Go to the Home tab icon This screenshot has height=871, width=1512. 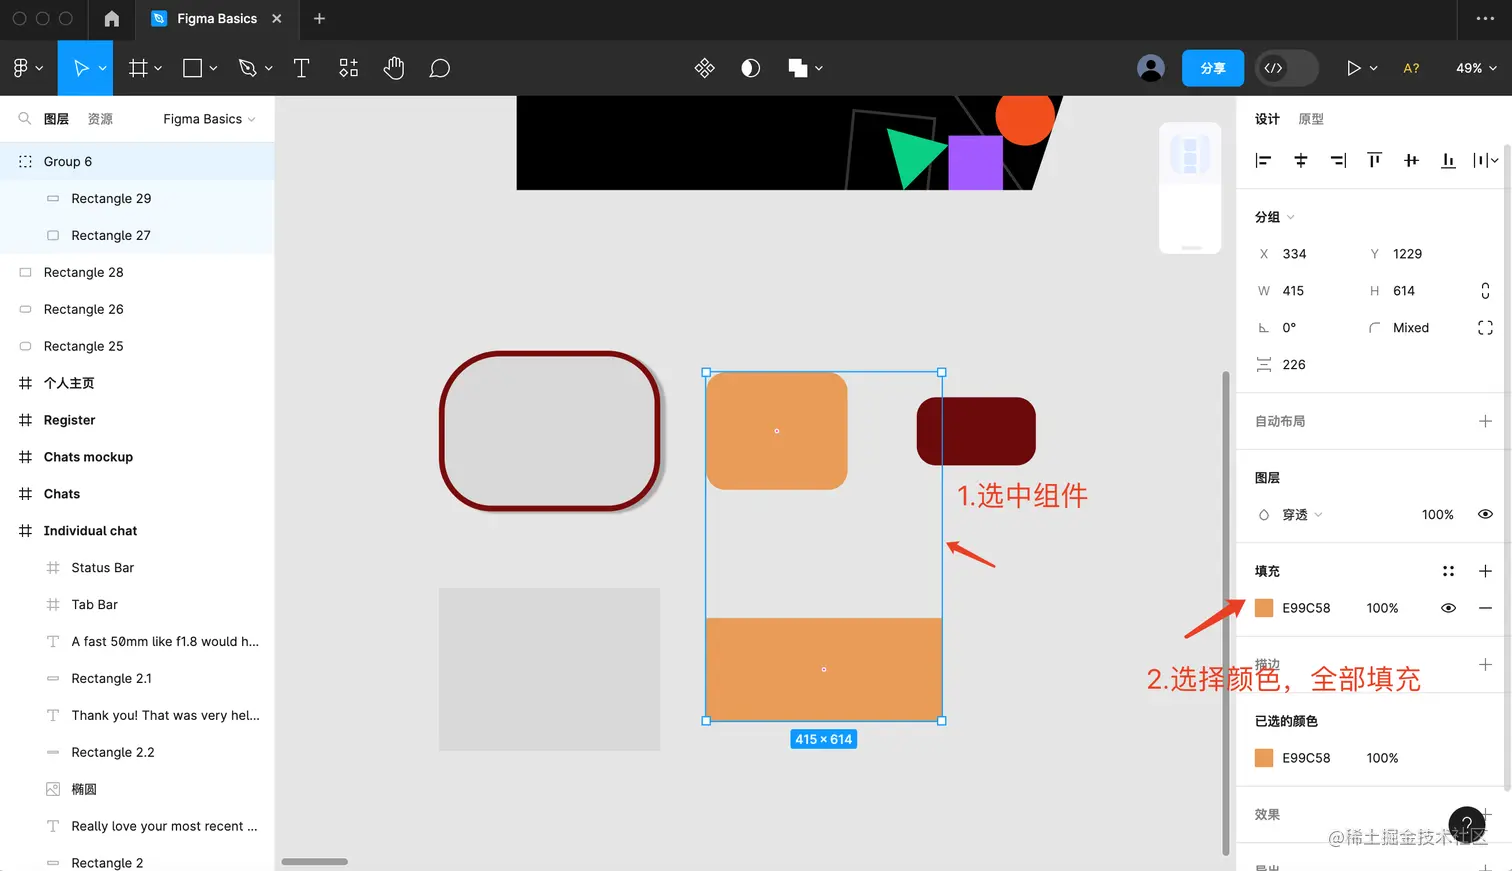pyautogui.click(x=112, y=19)
